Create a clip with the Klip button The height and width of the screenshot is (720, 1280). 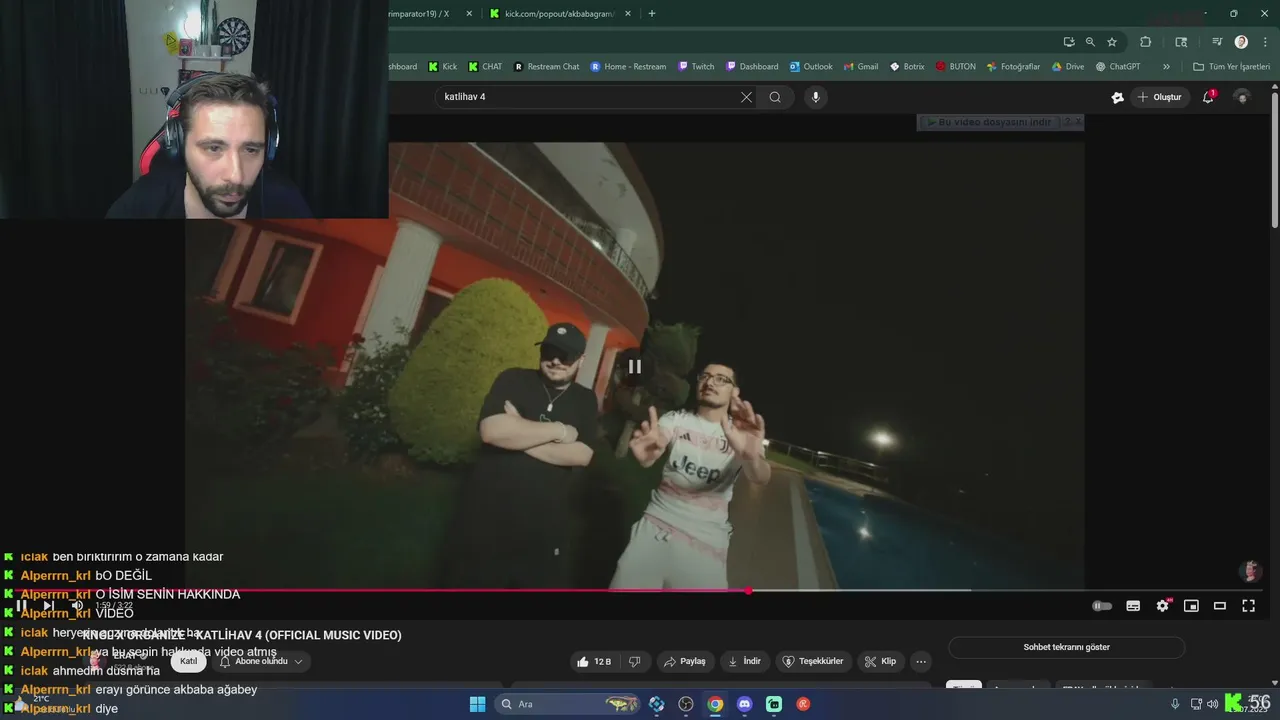(881, 661)
